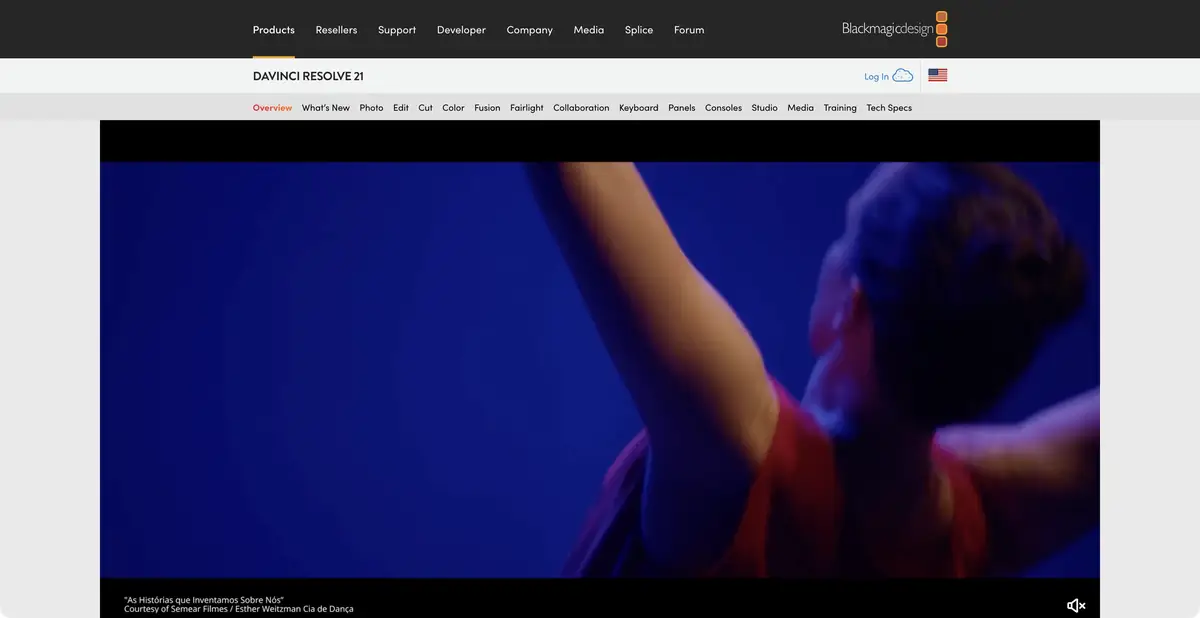Open the Media tab in the sub-navigation
The image size is (1200, 618).
click(x=800, y=108)
